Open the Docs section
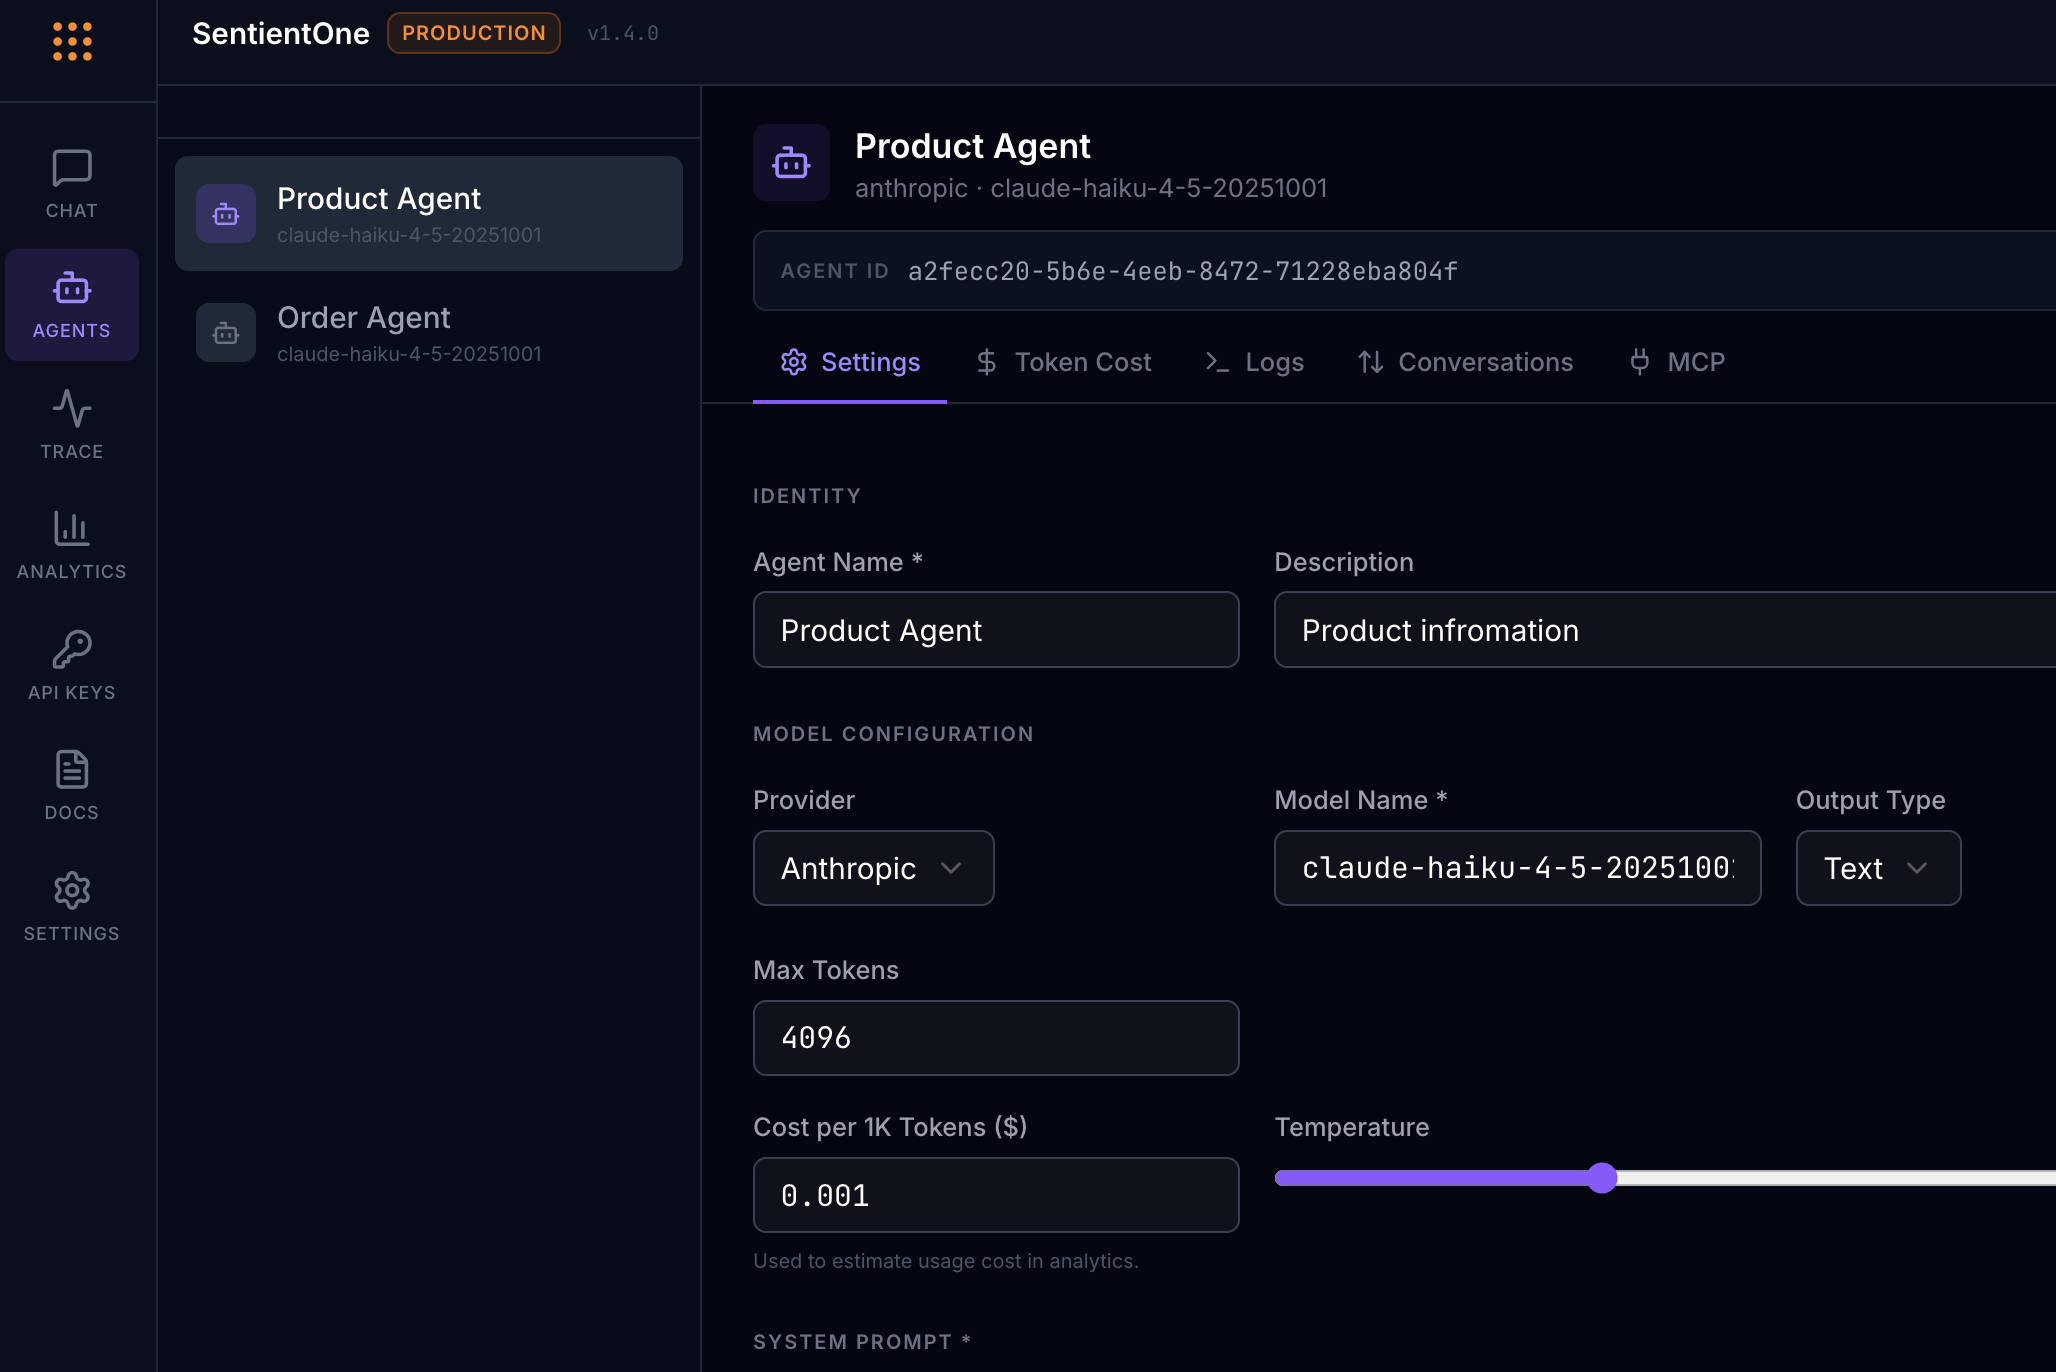 pyautogui.click(x=71, y=785)
